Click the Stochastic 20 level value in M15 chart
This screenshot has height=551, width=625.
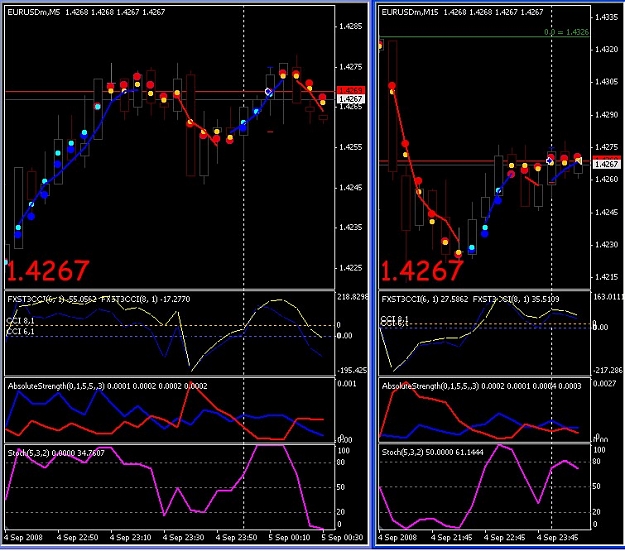point(596,512)
